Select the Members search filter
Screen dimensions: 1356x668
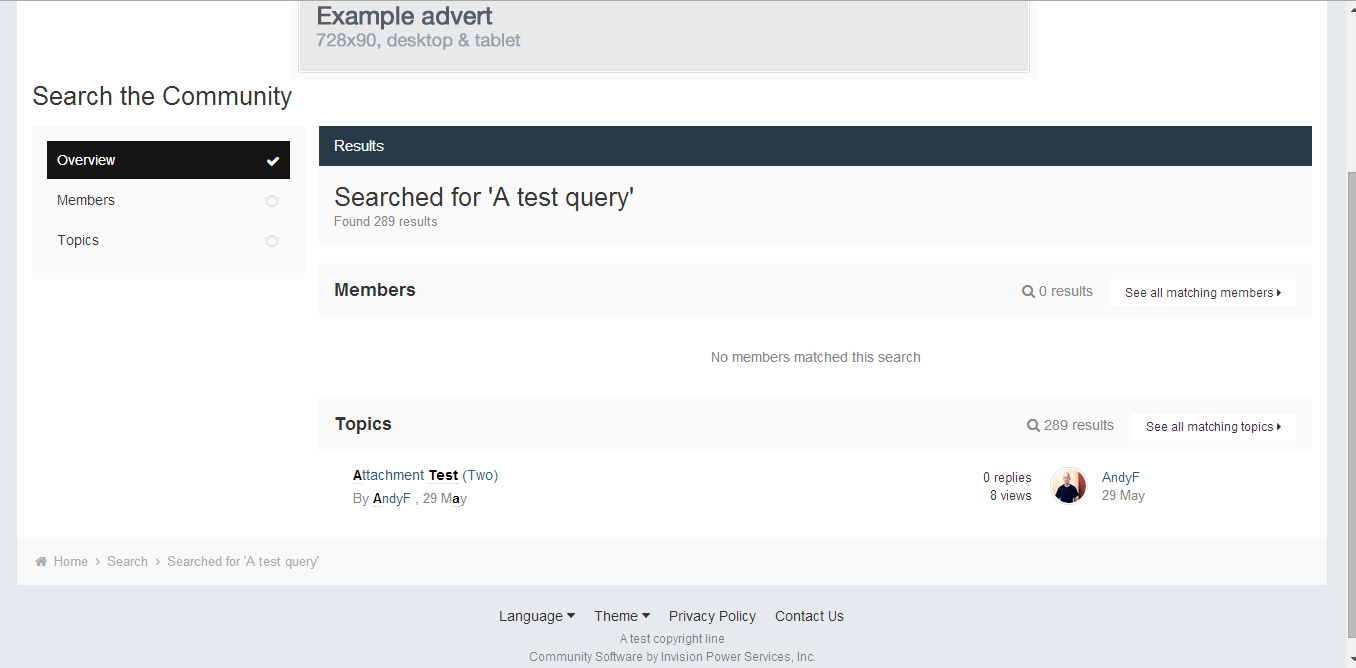(x=168, y=200)
